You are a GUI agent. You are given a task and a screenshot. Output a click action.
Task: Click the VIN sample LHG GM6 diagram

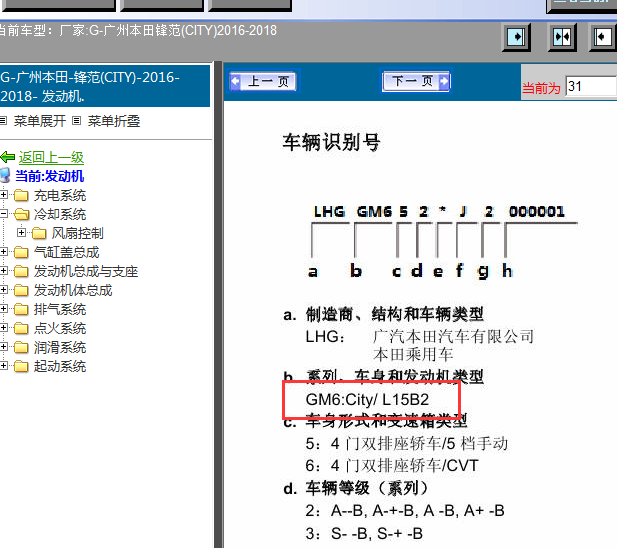443,241
